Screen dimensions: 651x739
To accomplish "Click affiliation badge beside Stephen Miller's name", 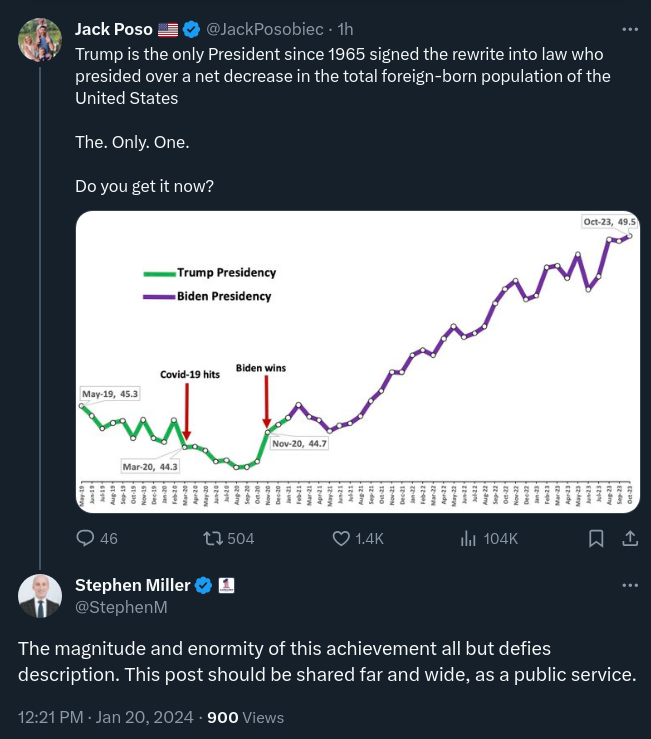I will (226, 585).
